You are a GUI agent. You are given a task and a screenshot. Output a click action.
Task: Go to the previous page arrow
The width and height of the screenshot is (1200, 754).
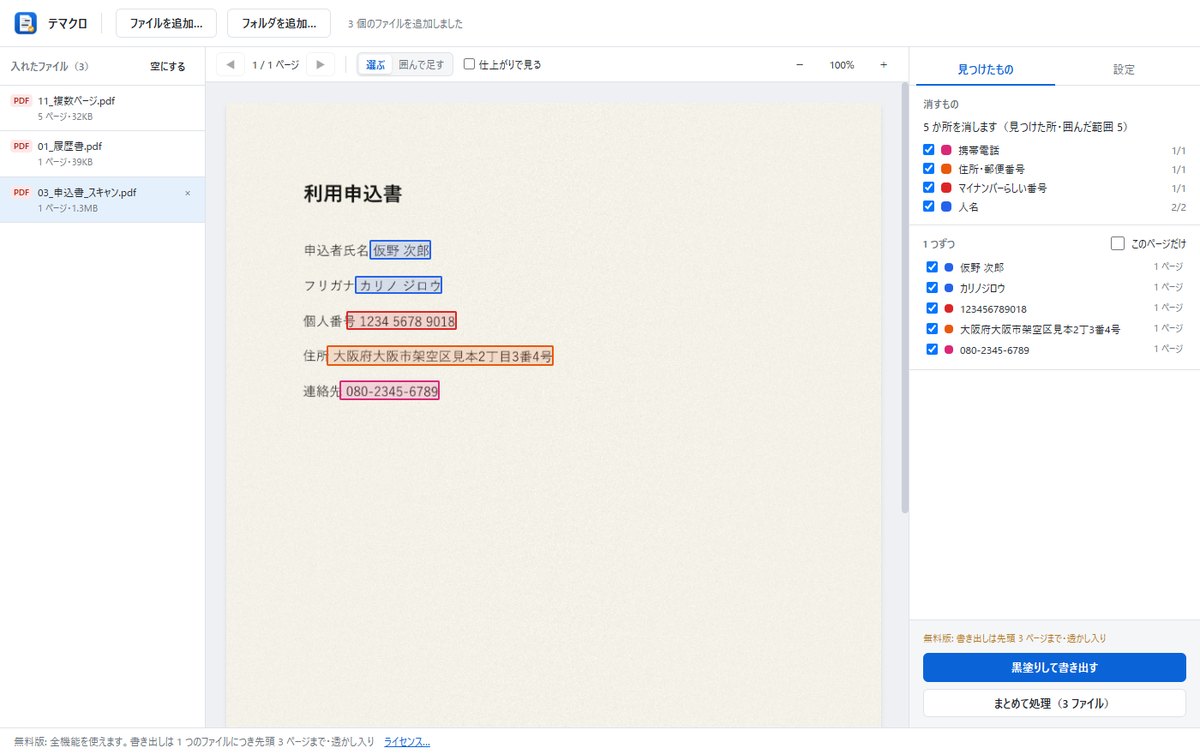pyautogui.click(x=231, y=65)
